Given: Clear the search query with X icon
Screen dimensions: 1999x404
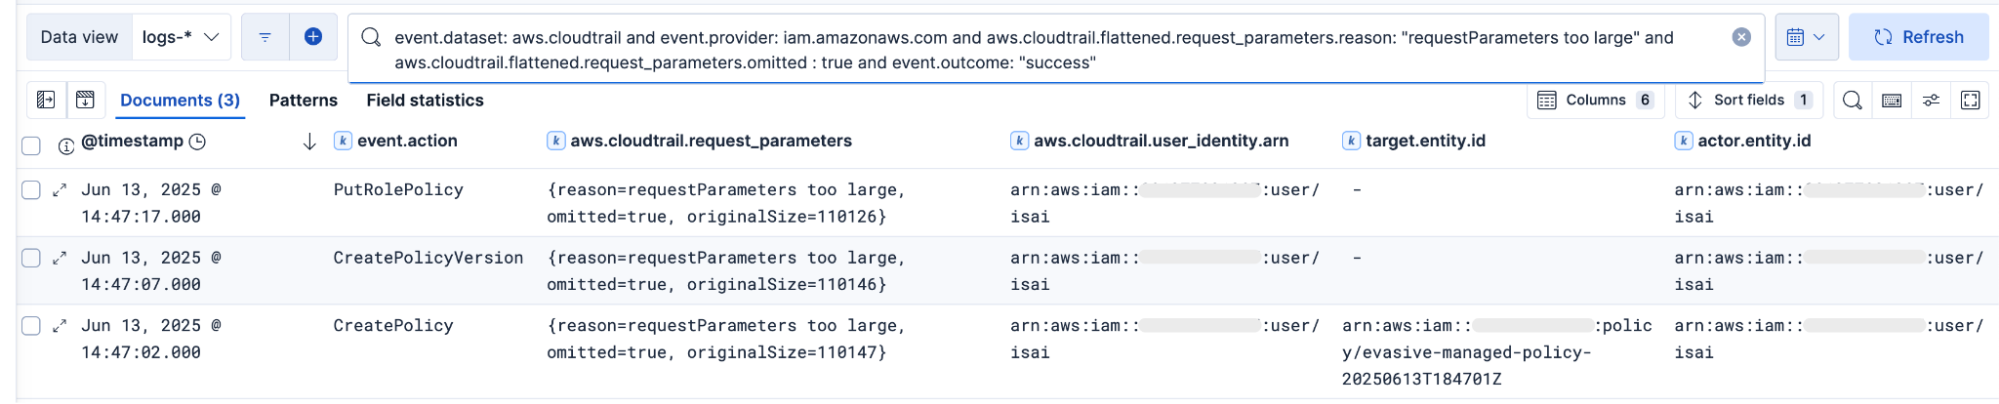Looking at the screenshot, I should tap(1741, 37).
